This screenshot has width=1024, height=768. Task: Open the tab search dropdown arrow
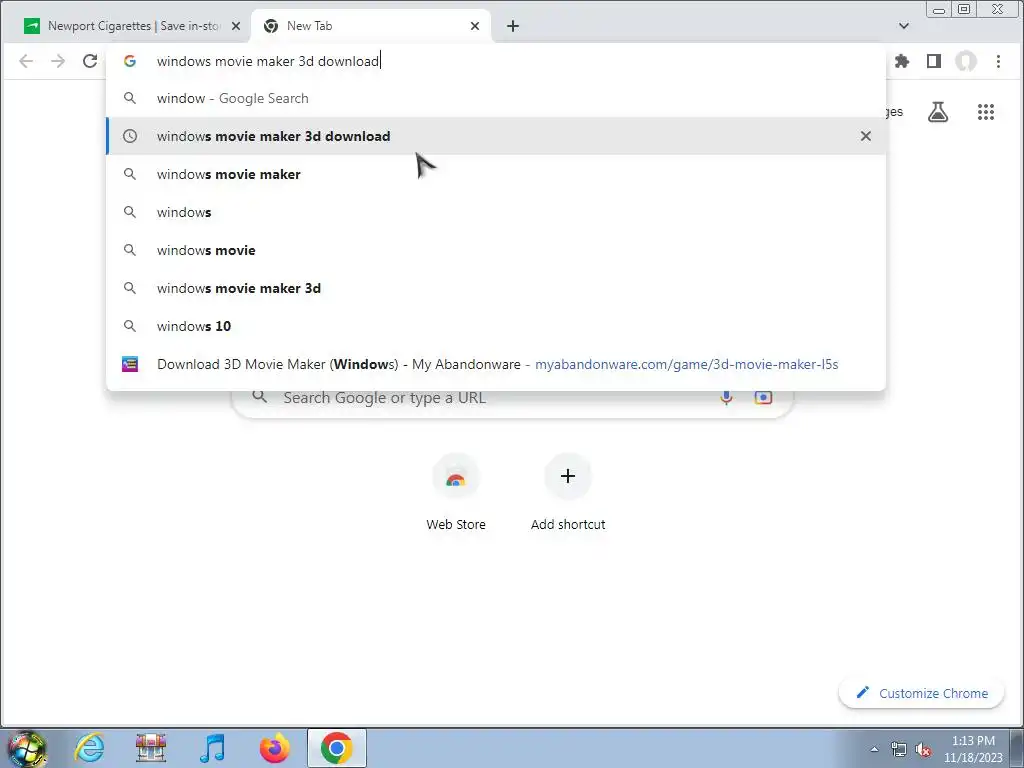(904, 26)
